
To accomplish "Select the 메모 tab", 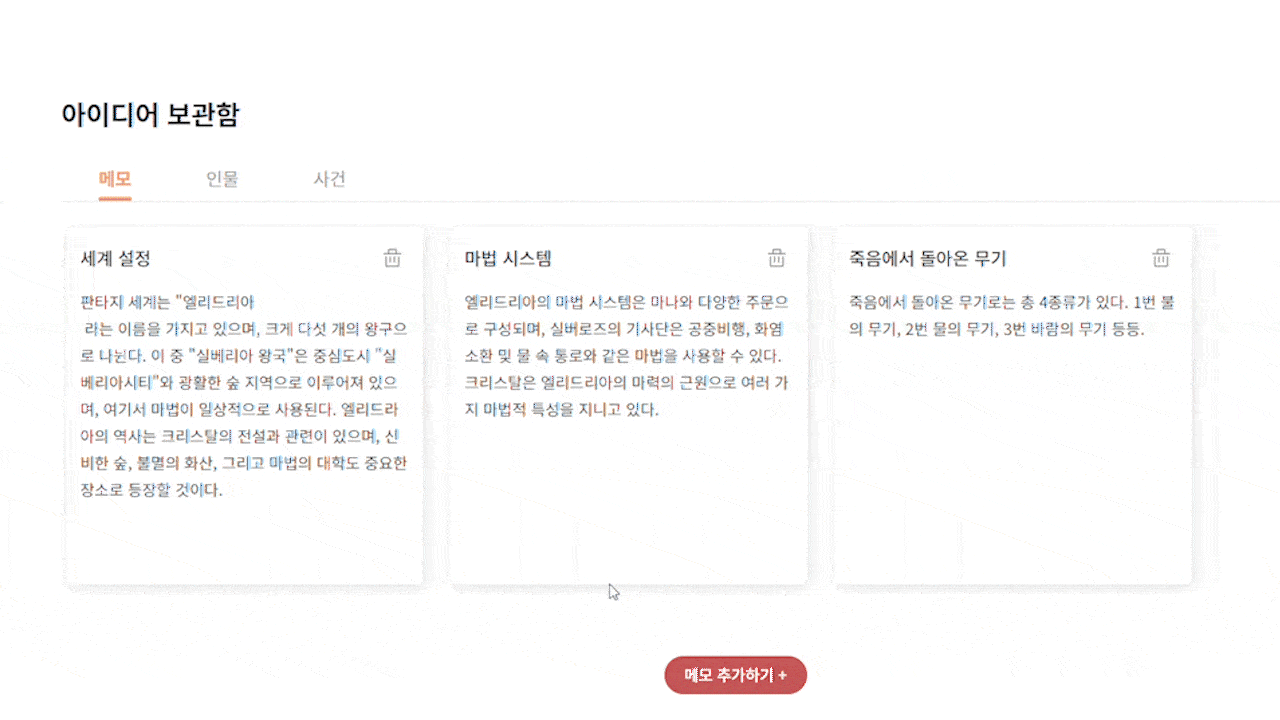I will pos(114,179).
